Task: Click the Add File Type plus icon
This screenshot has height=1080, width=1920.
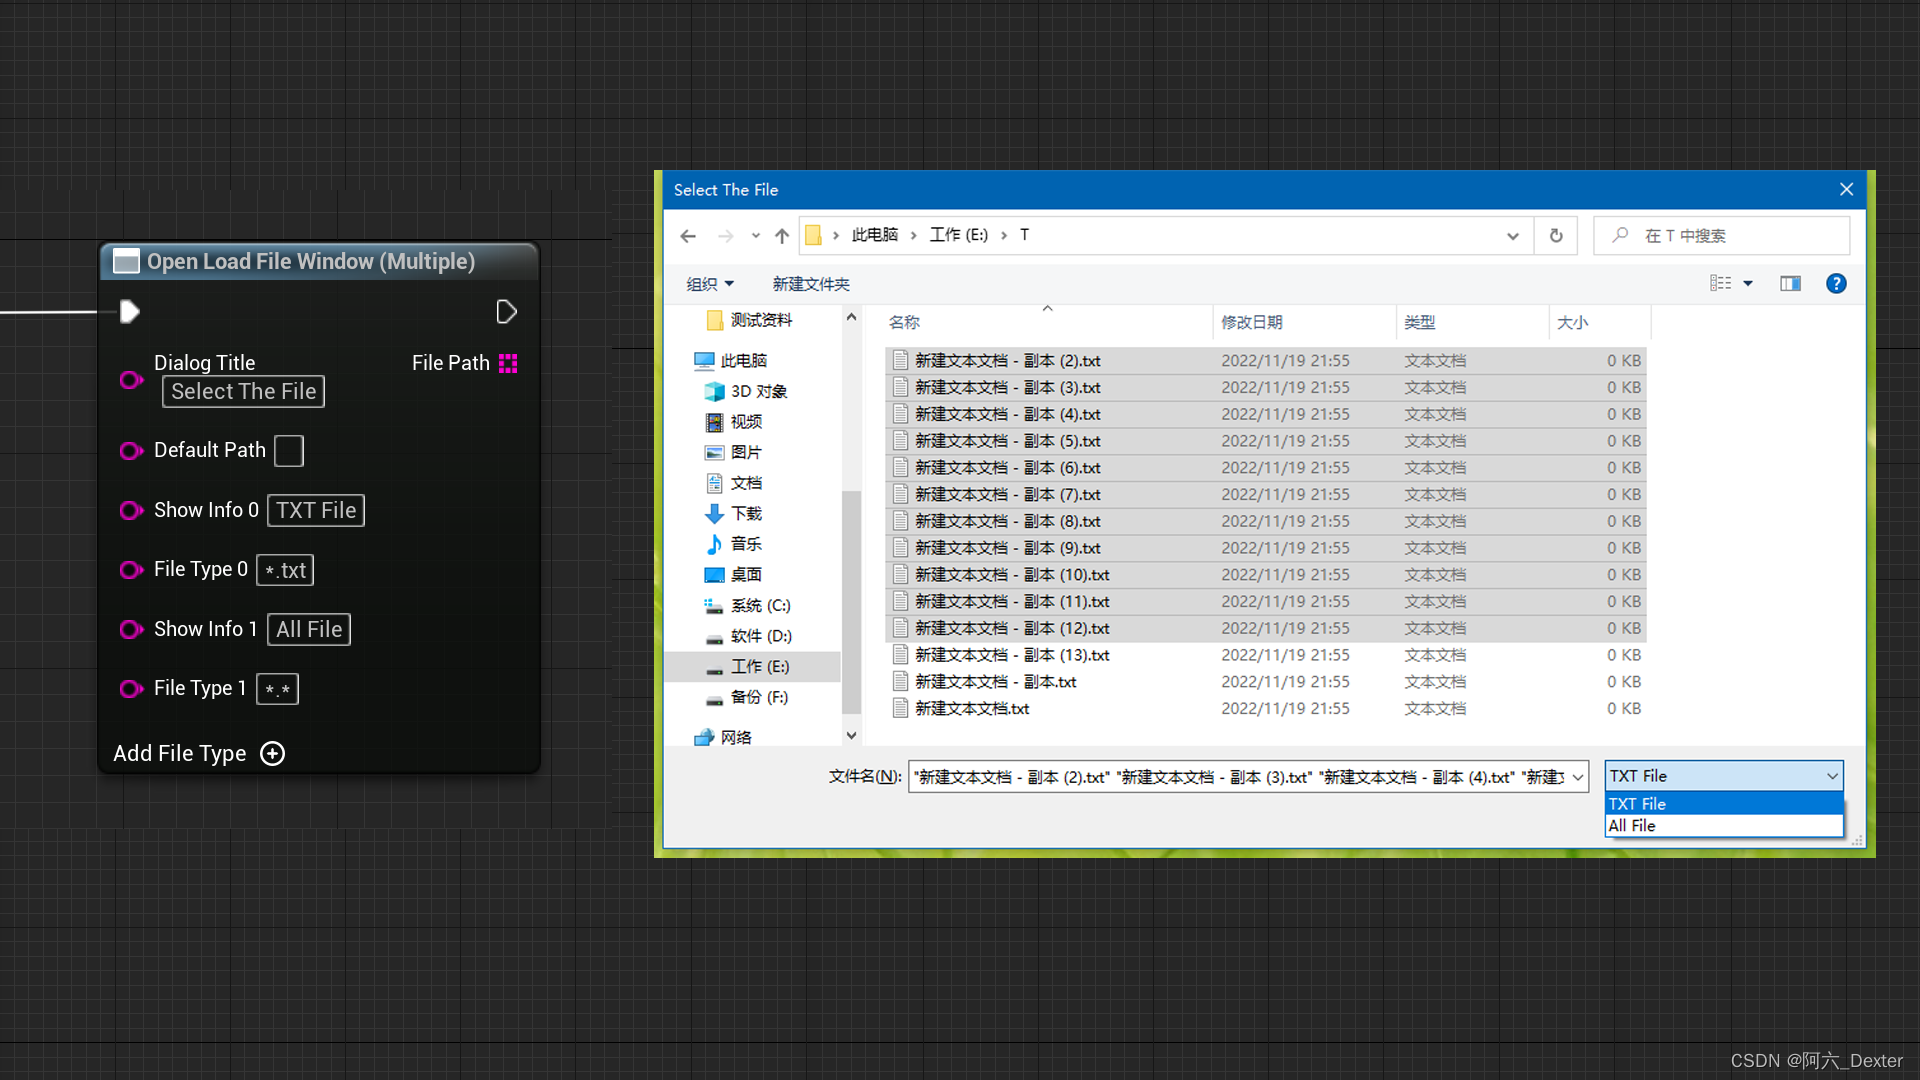Action: (x=272, y=753)
